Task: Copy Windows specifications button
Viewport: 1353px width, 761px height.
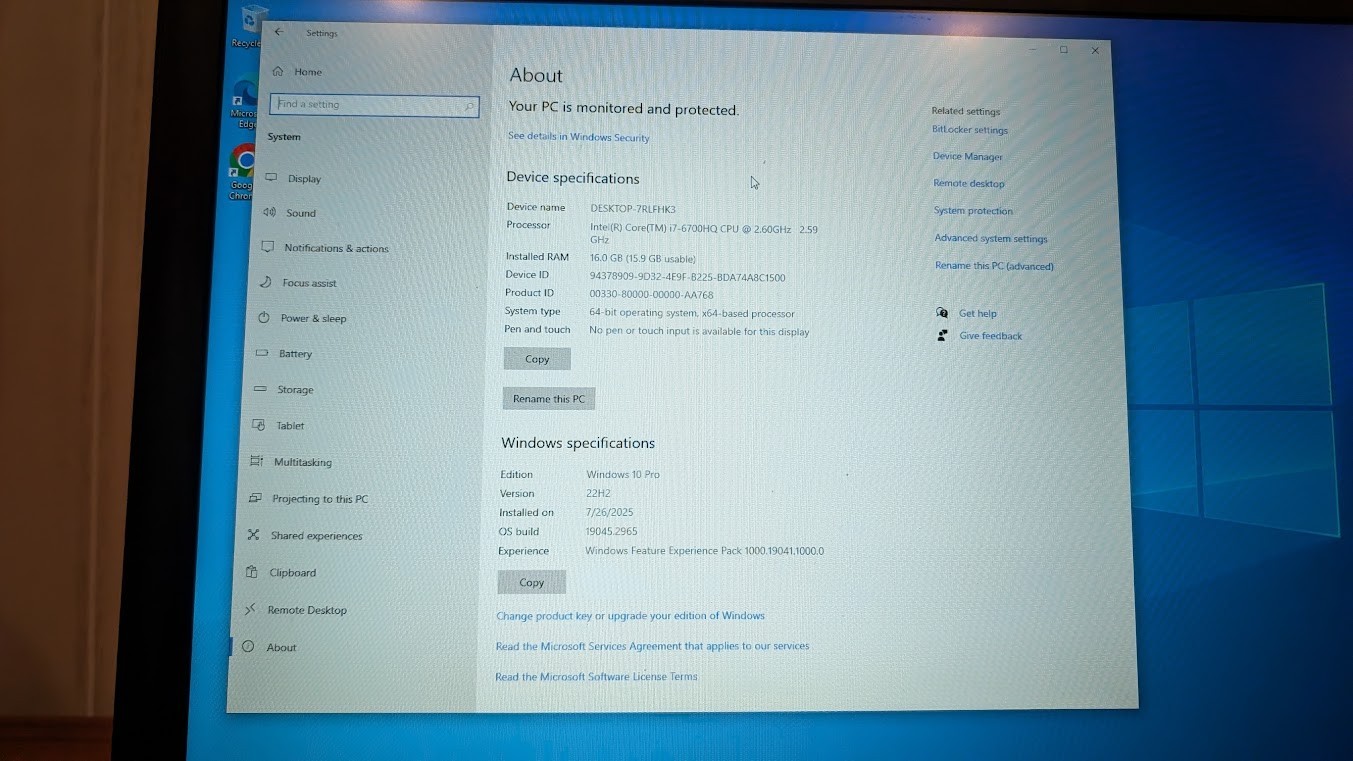Action: click(x=532, y=582)
